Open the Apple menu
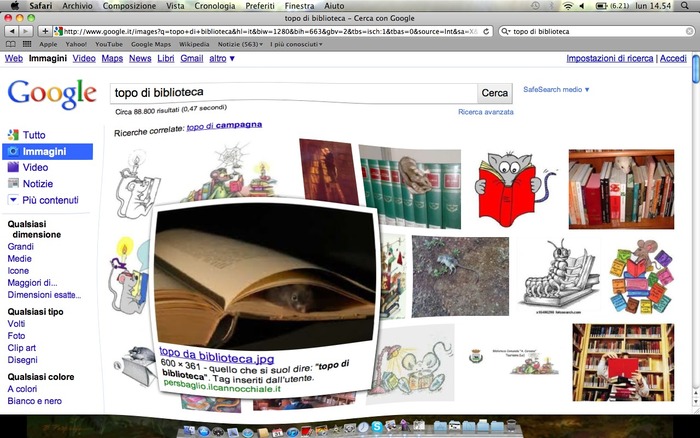This screenshot has width=700, height=438. 15,5
